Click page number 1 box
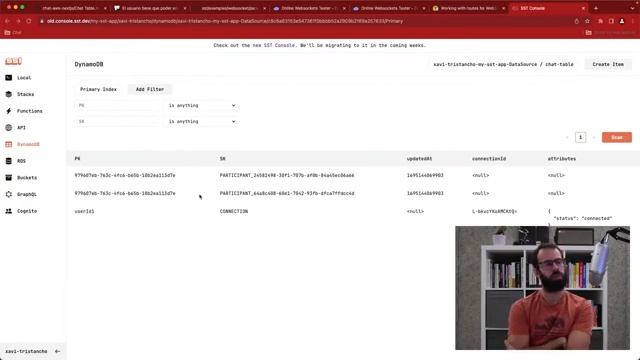The image size is (640, 360). coord(580,137)
